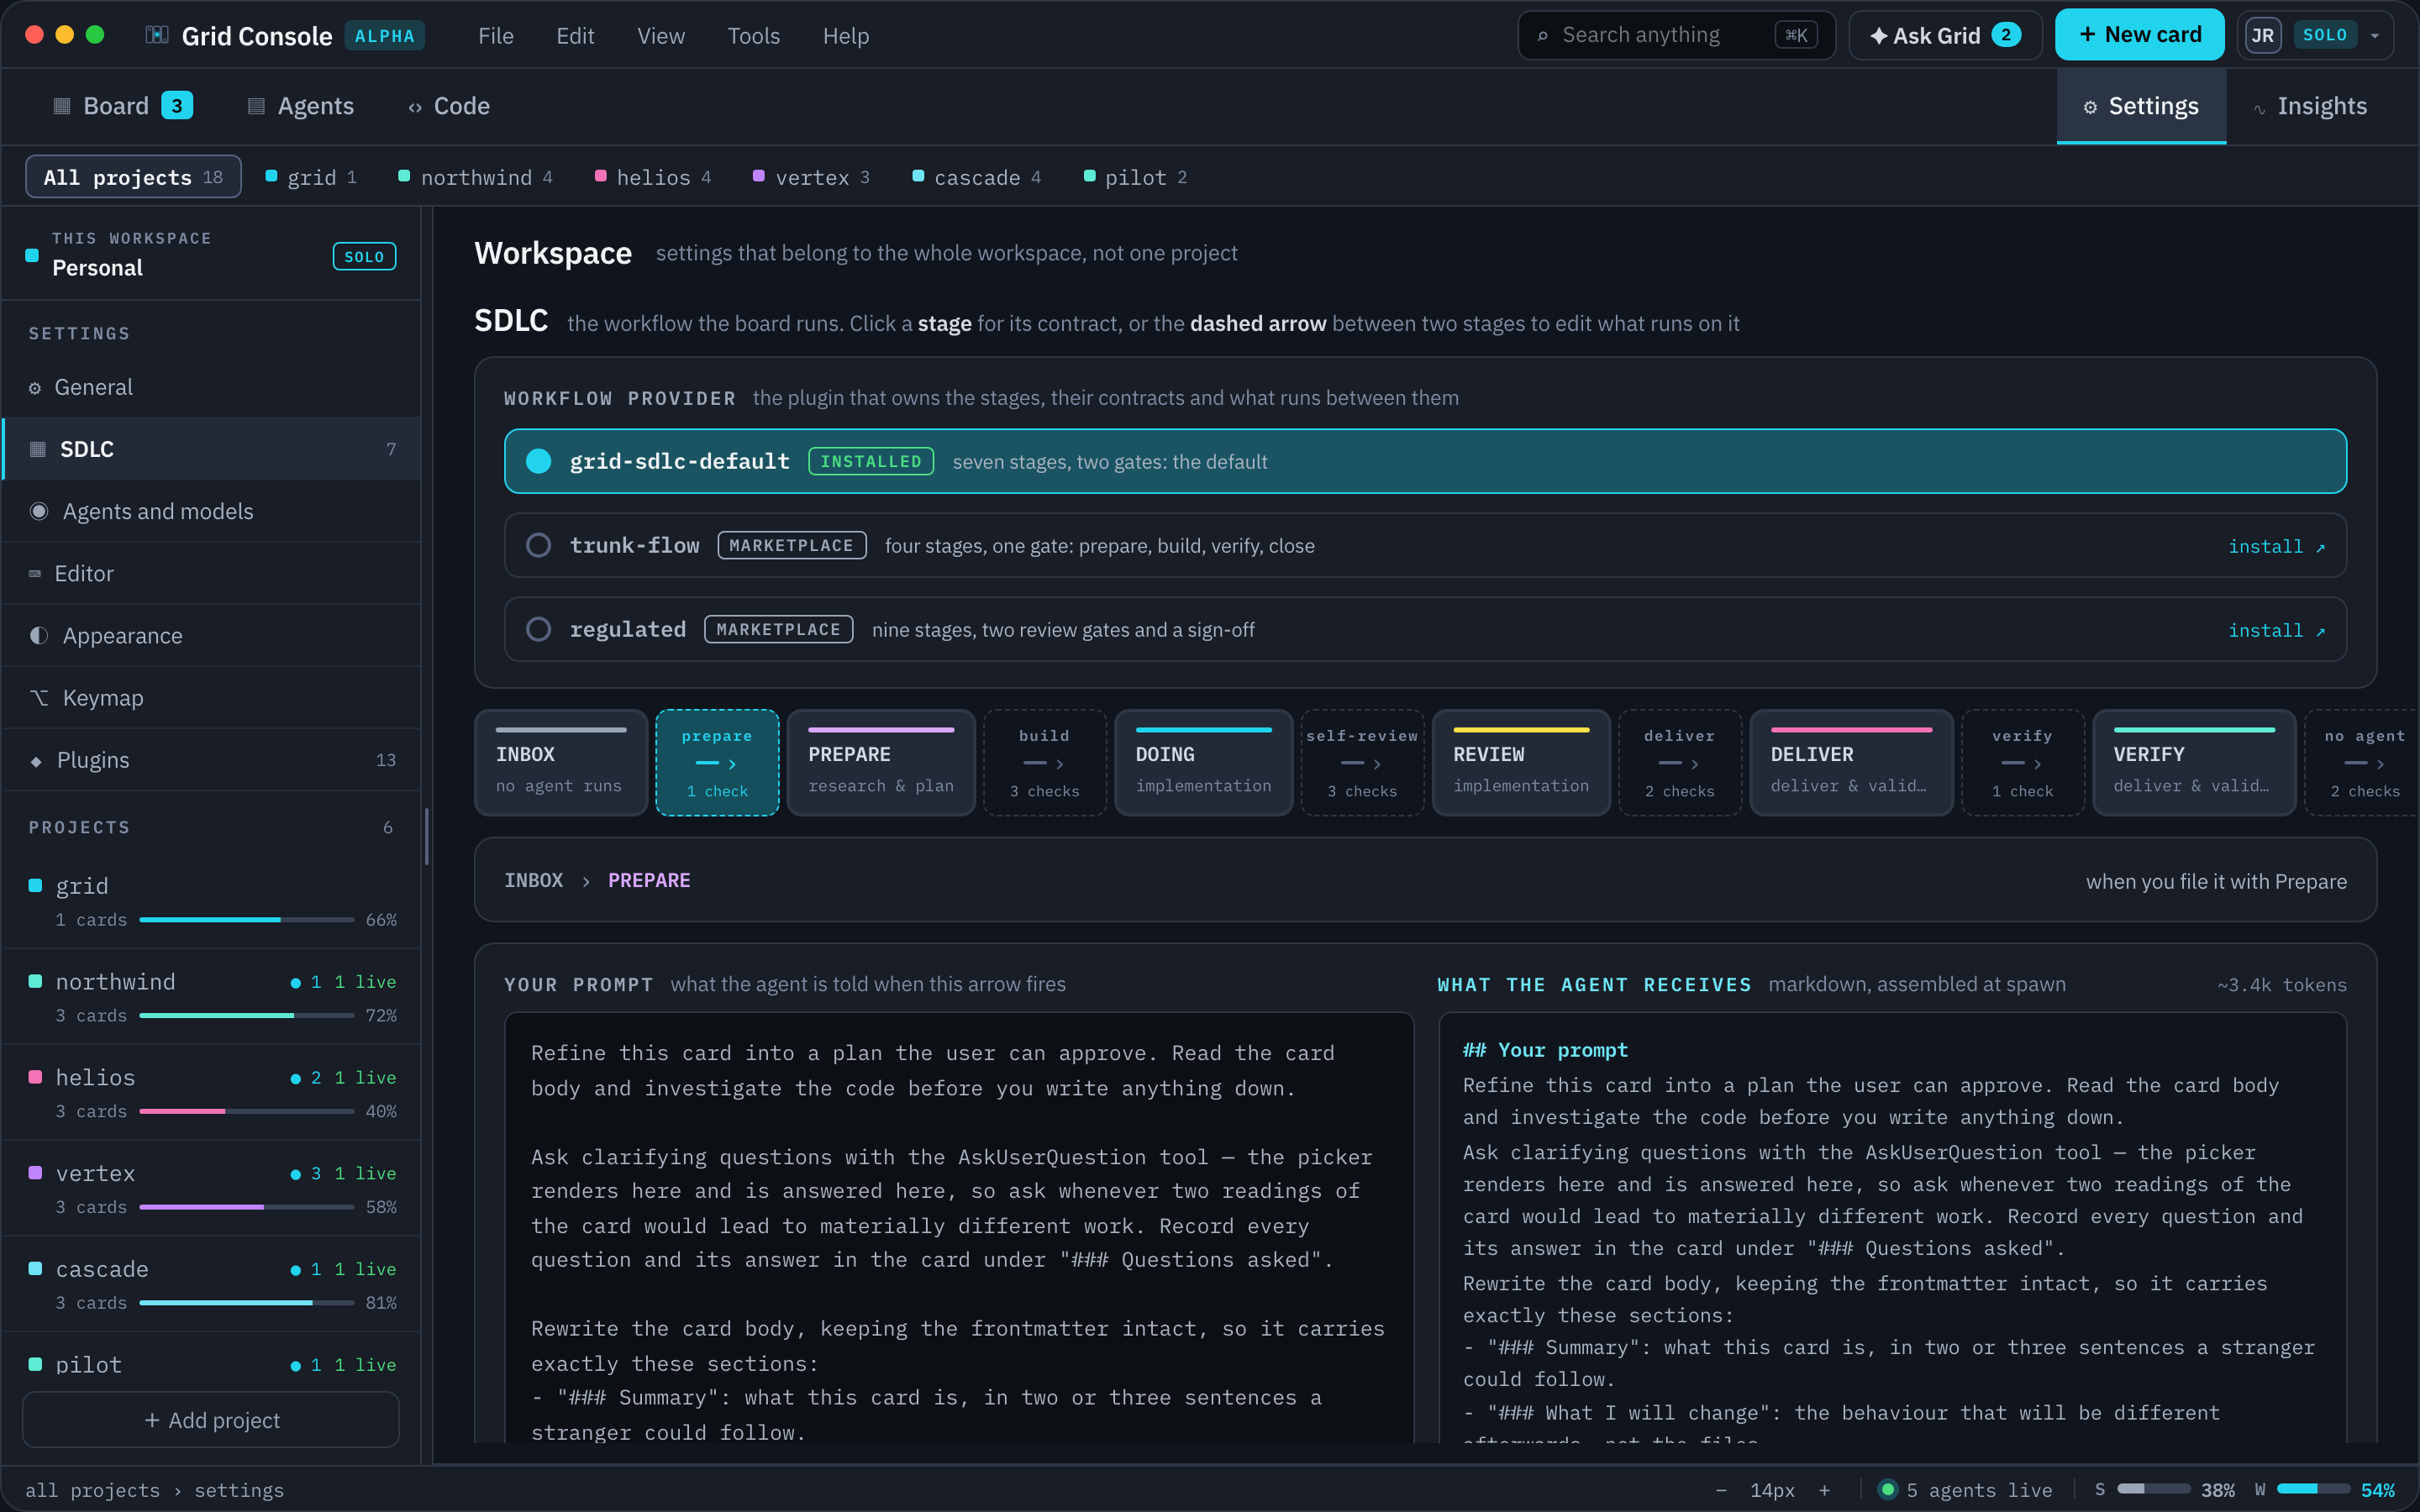Focus the Search anything field
The width and height of the screenshot is (2420, 1512).
click(1676, 35)
